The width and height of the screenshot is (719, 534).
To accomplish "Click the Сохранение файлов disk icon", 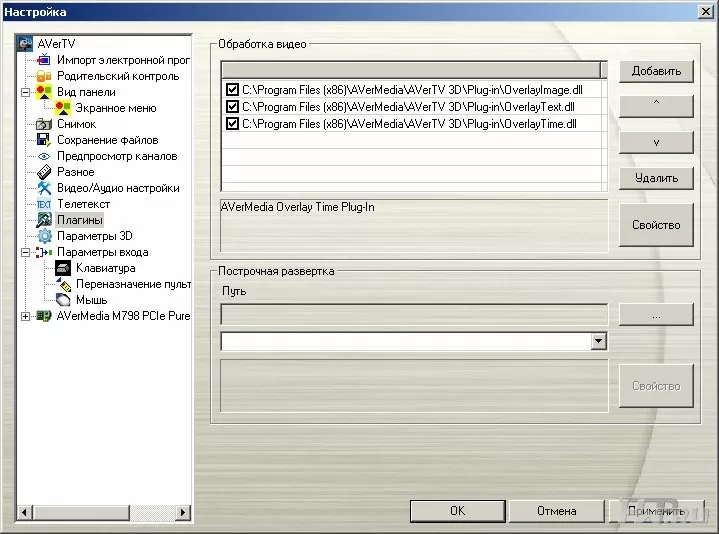I will tap(44, 140).
